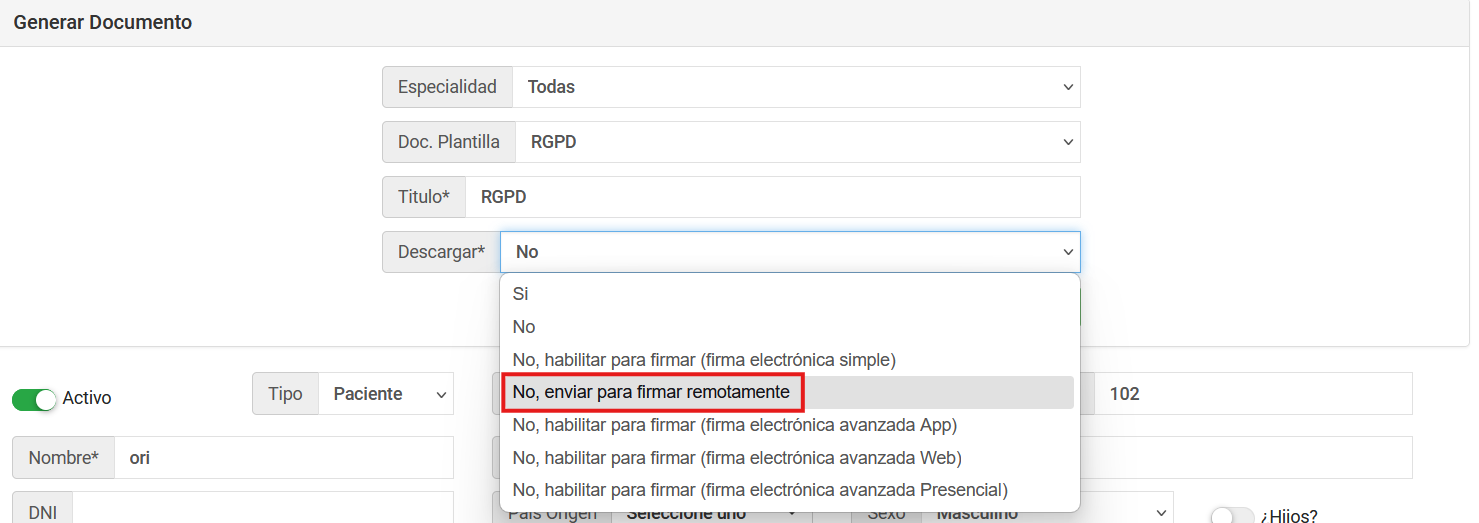Click the field containing 102
The height and width of the screenshot is (523, 1479).
(1252, 394)
